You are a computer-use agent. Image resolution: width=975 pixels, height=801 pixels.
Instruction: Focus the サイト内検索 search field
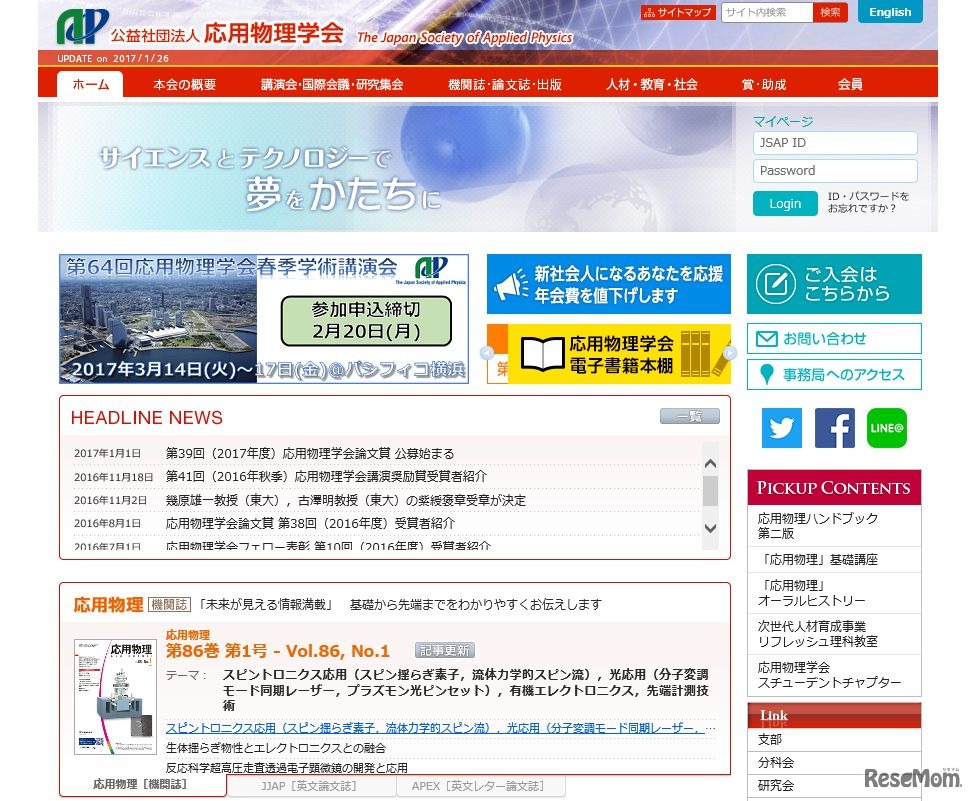point(767,12)
